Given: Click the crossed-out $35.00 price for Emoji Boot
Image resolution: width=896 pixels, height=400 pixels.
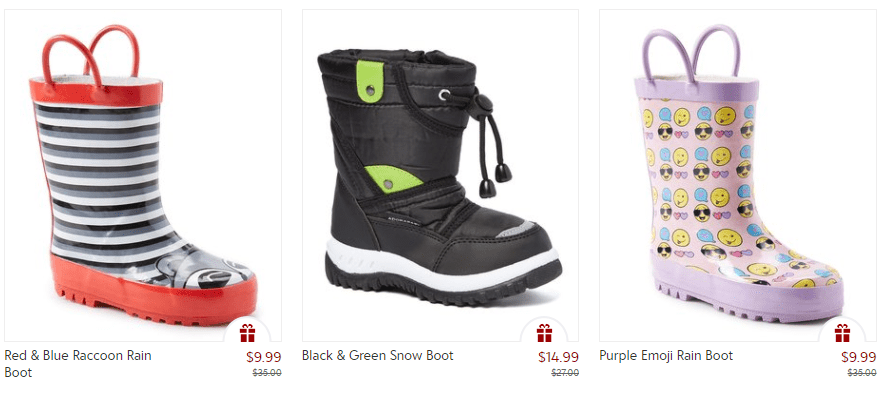Looking at the screenshot, I should 862,373.
